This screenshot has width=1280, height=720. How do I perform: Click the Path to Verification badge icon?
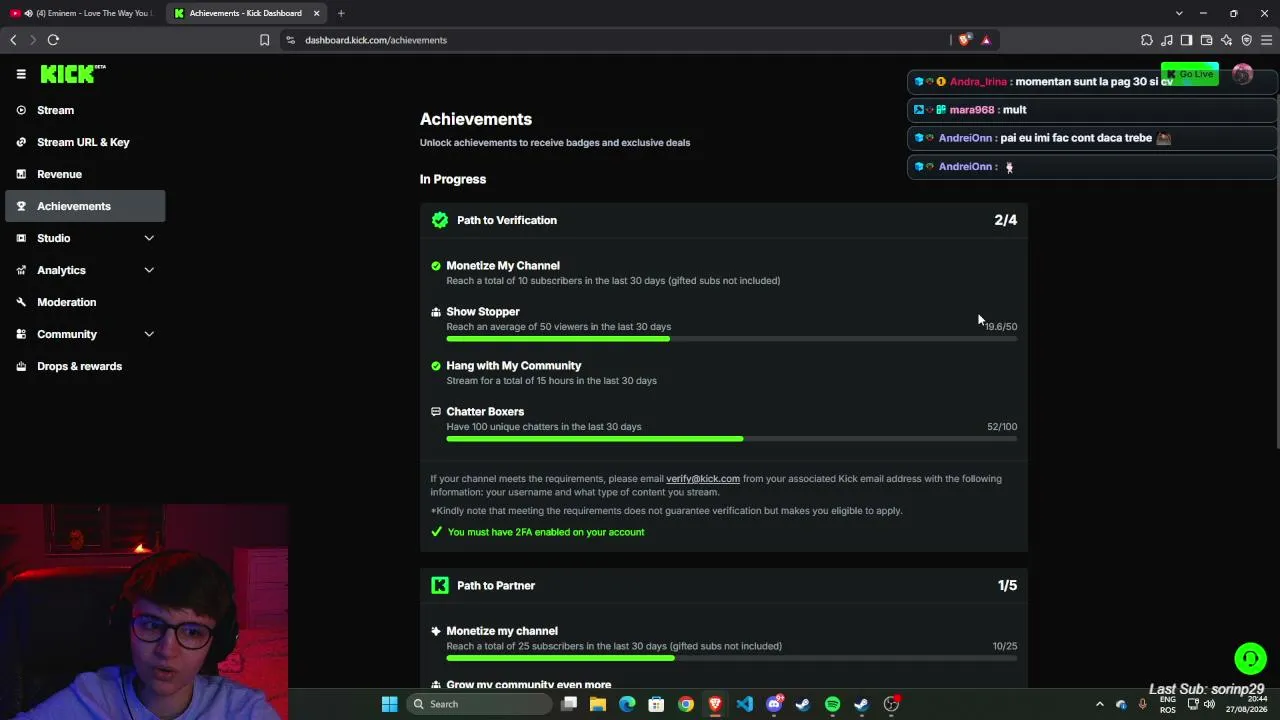pos(440,220)
